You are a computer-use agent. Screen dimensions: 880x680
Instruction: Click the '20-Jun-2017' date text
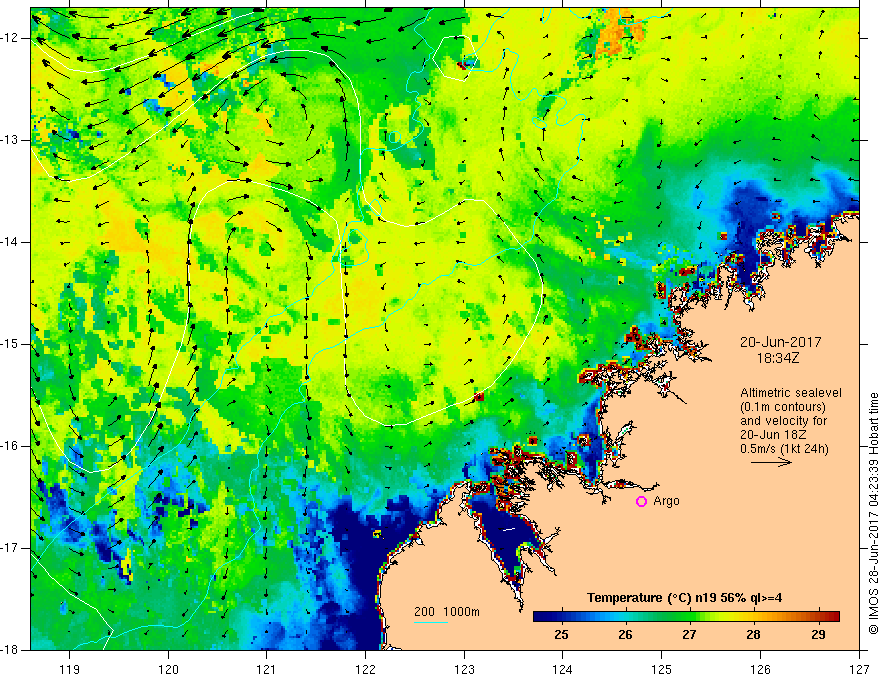pos(781,342)
